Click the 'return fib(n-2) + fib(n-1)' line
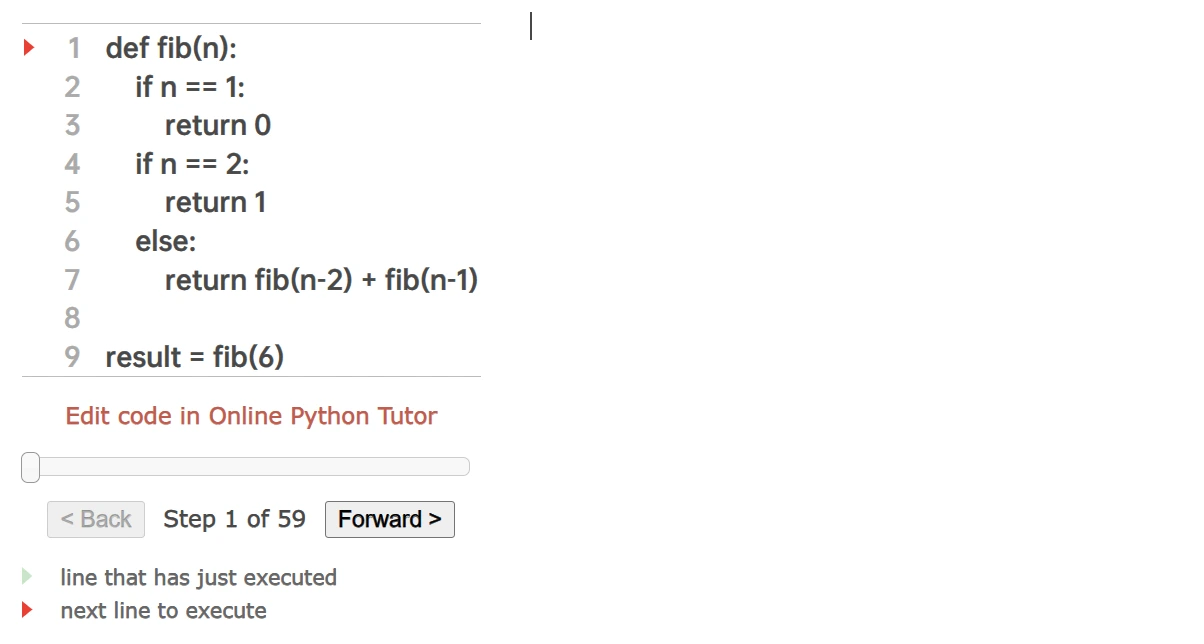Screen dimensions: 1204x644 (321, 280)
